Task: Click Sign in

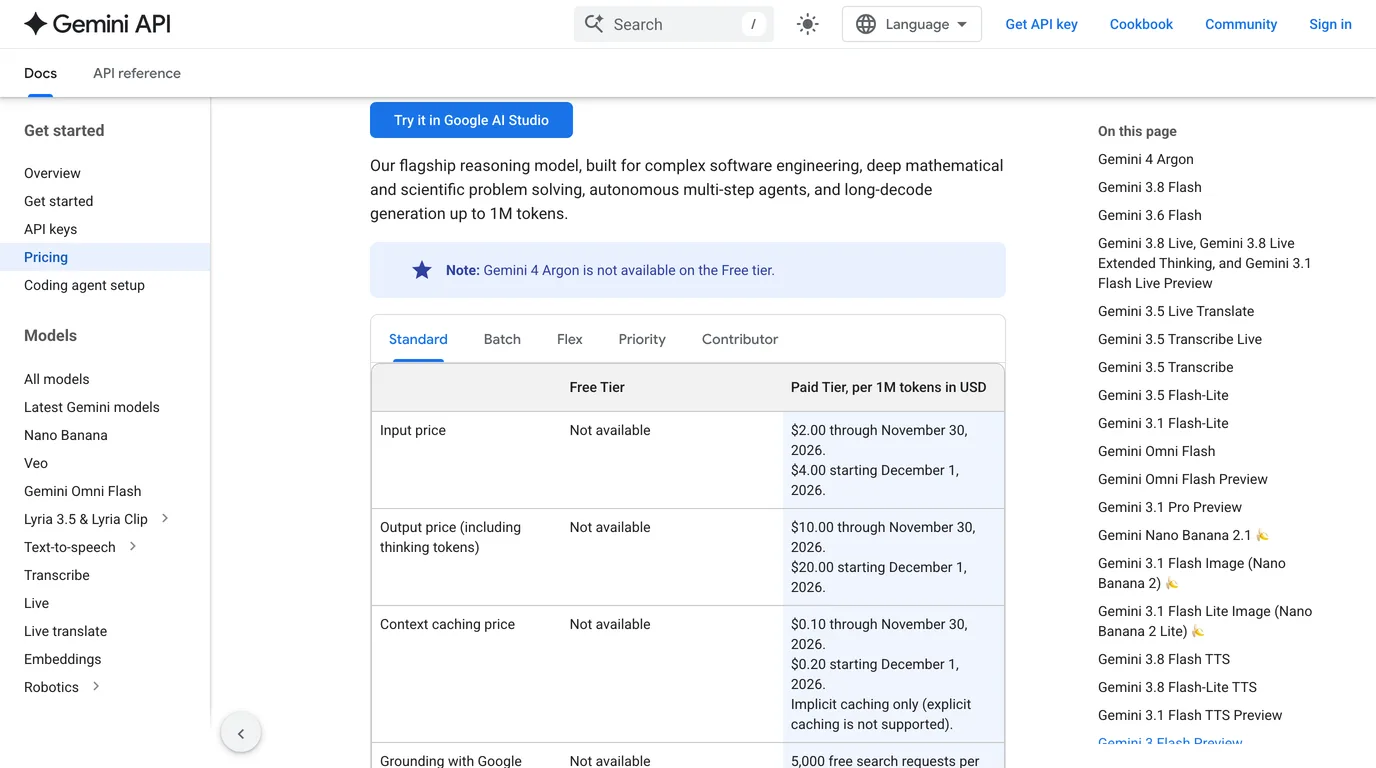Action: click(x=1330, y=24)
